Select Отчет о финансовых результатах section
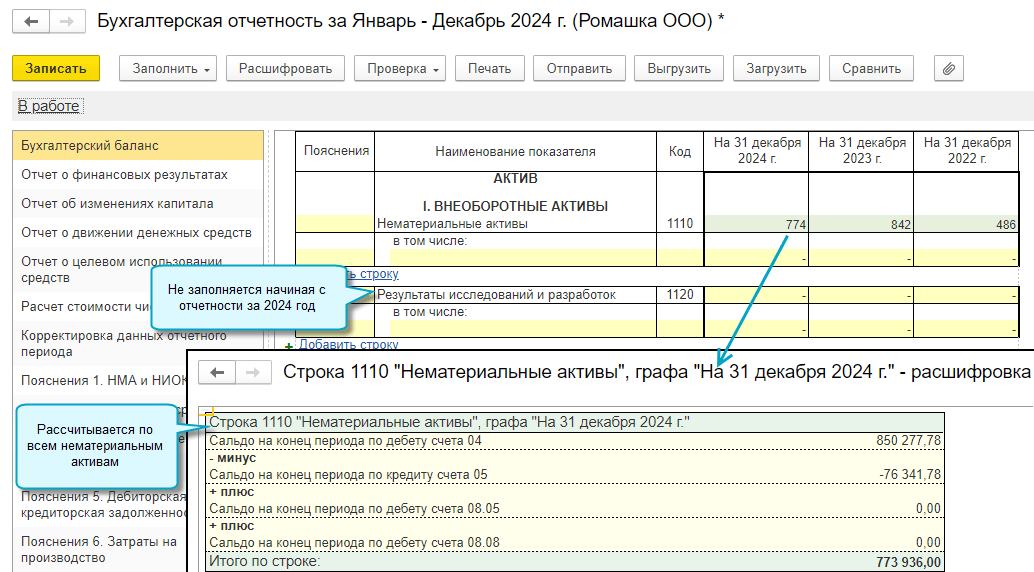1034x572 pixels. tap(124, 175)
